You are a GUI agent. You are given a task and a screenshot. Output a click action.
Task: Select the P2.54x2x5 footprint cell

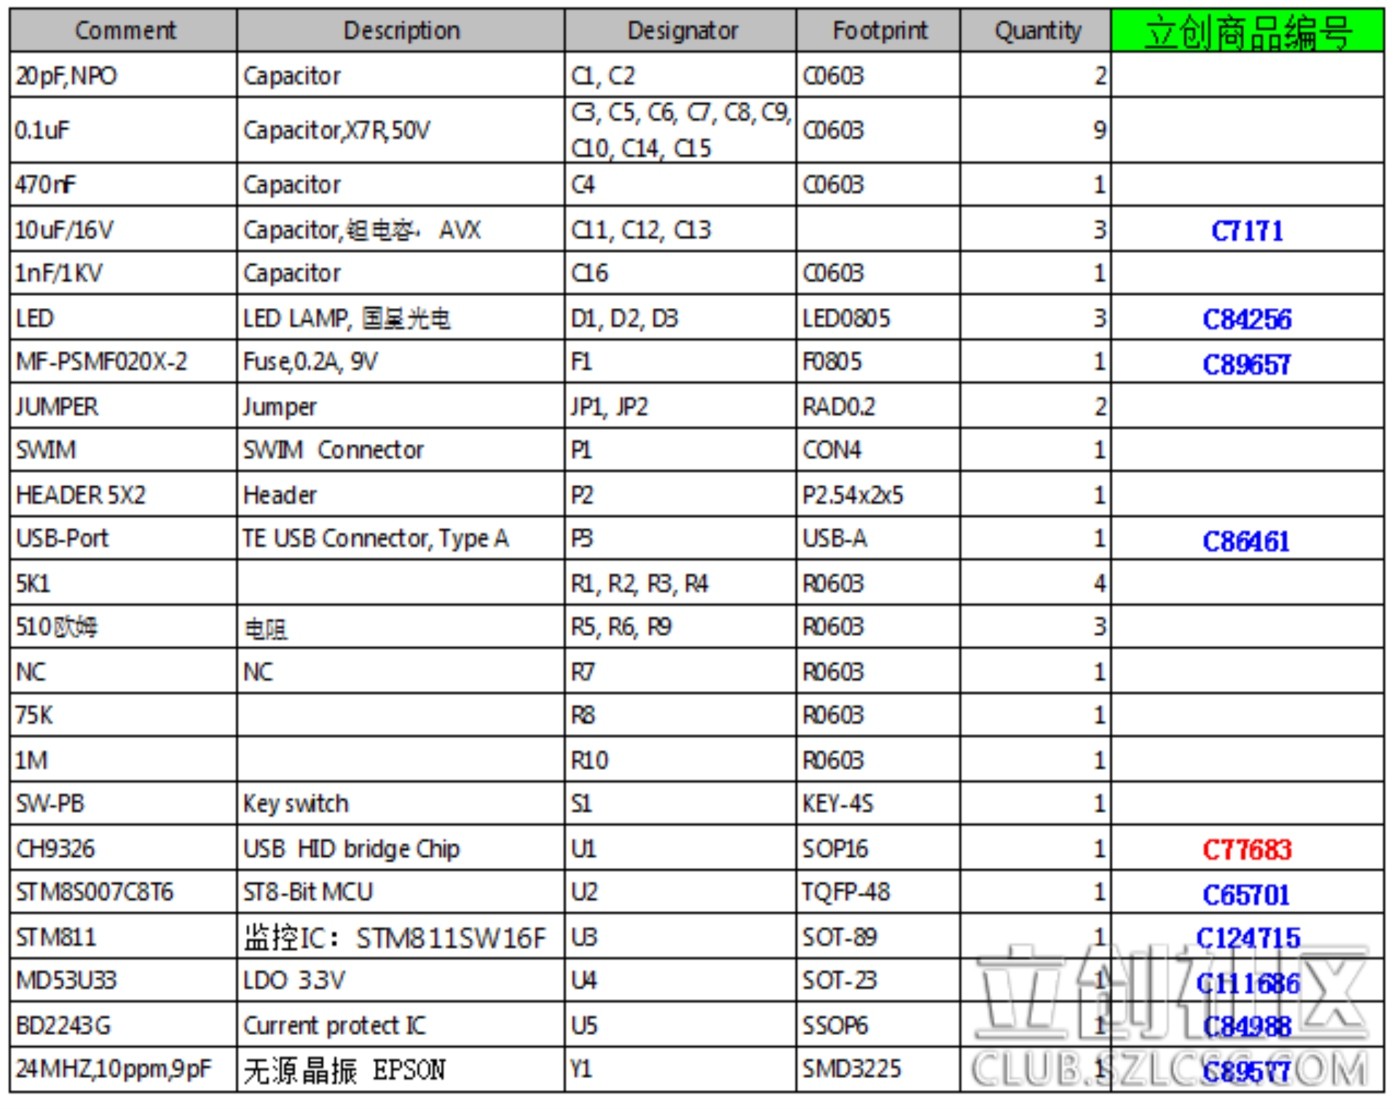[x=879, y=494]
